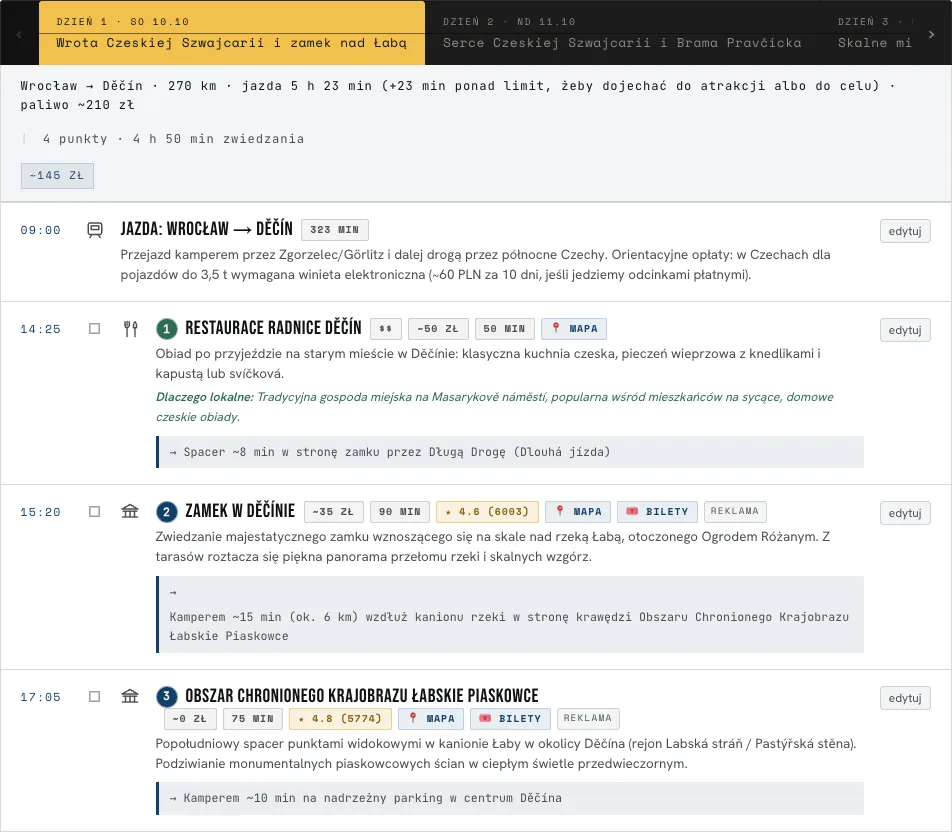This screenshot has width=952, height=832.
Task: Open the Dzień 3 Skalne tab
Action: (874, 33)
